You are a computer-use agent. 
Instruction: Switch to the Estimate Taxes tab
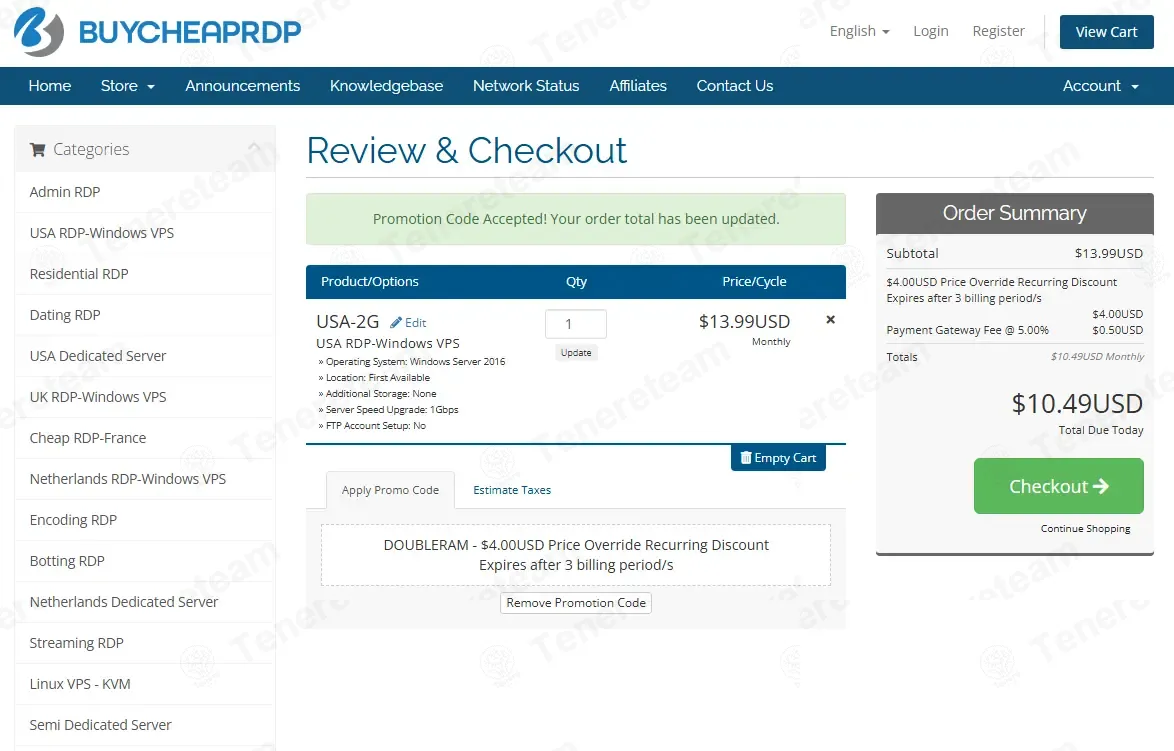tap(512, 490)
